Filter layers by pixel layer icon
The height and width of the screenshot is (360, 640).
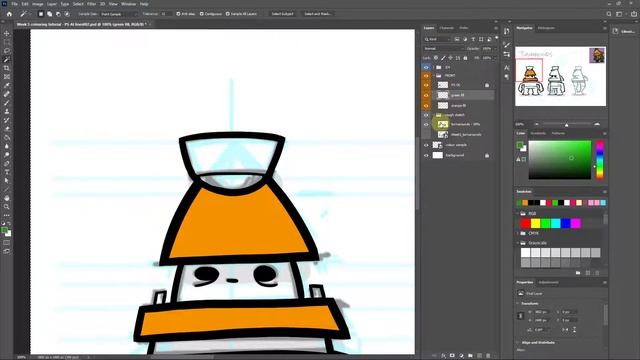pyautogui.click(x=457, y=39)
